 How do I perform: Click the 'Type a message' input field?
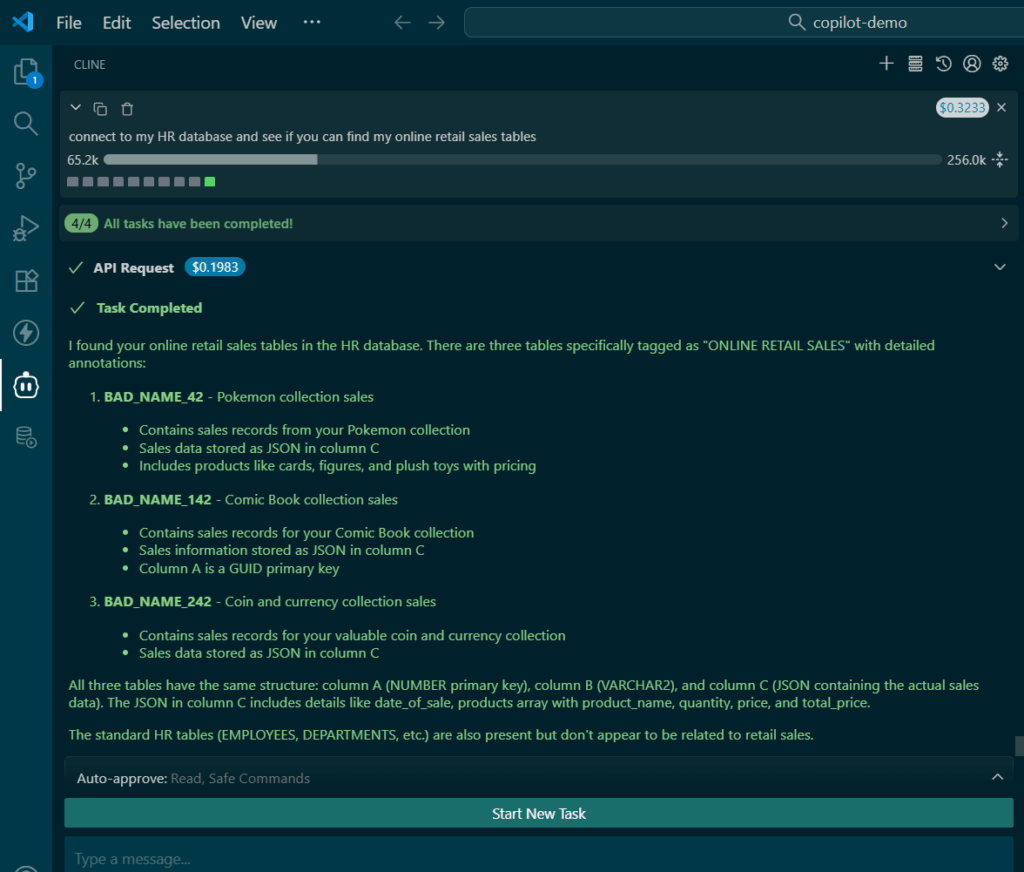coord(538,858)
